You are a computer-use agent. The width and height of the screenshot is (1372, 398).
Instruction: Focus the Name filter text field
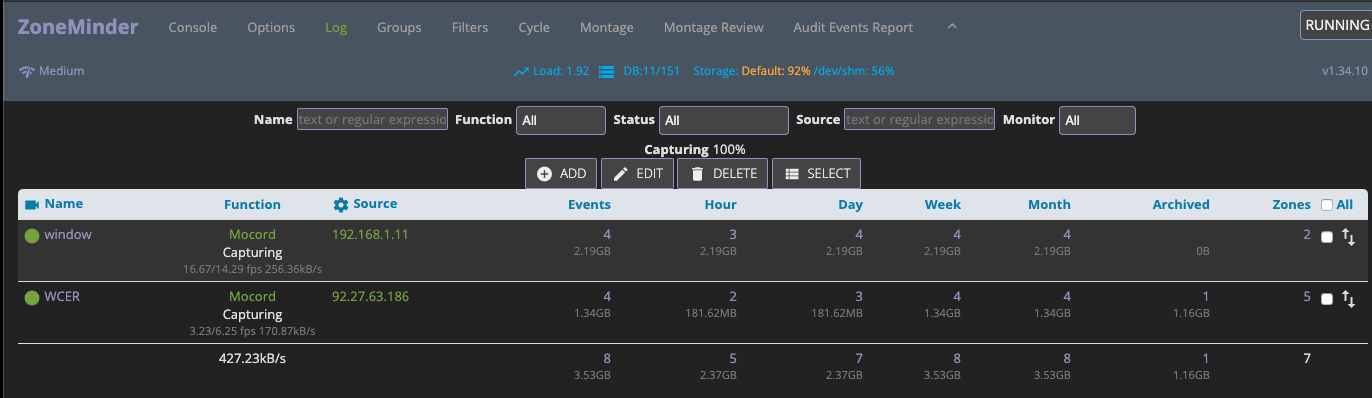[x=372, y=119]
